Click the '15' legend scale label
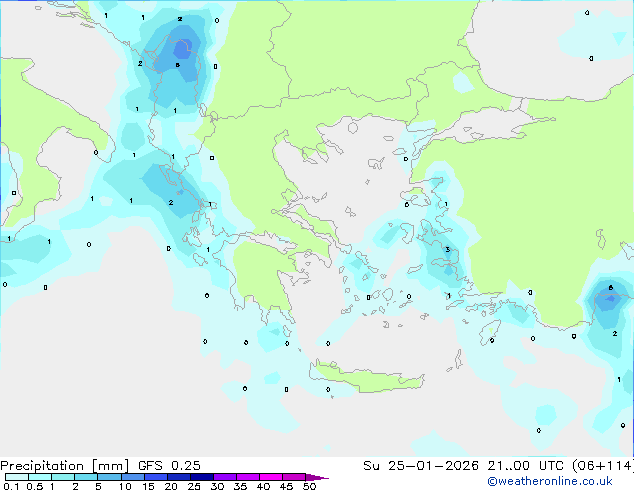This screenshot has height=490, width=634. pos(148,486)
